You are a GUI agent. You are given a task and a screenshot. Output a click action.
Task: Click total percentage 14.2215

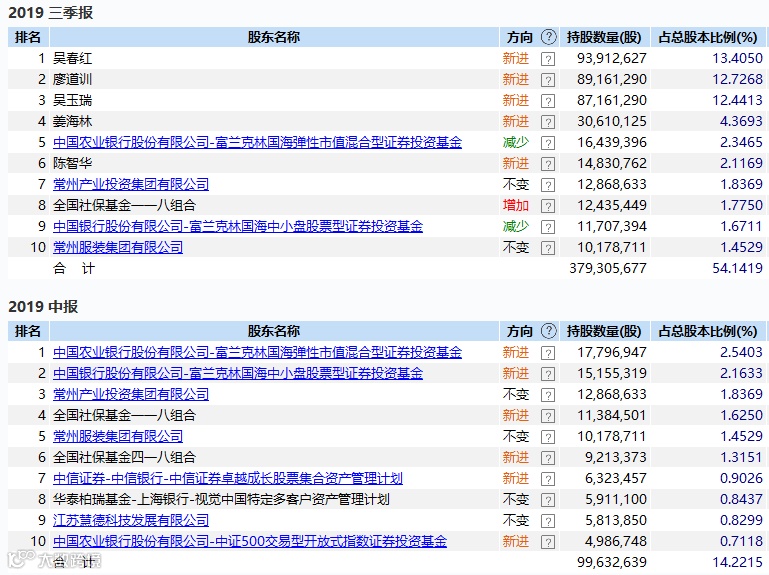[x=737, y=562]
